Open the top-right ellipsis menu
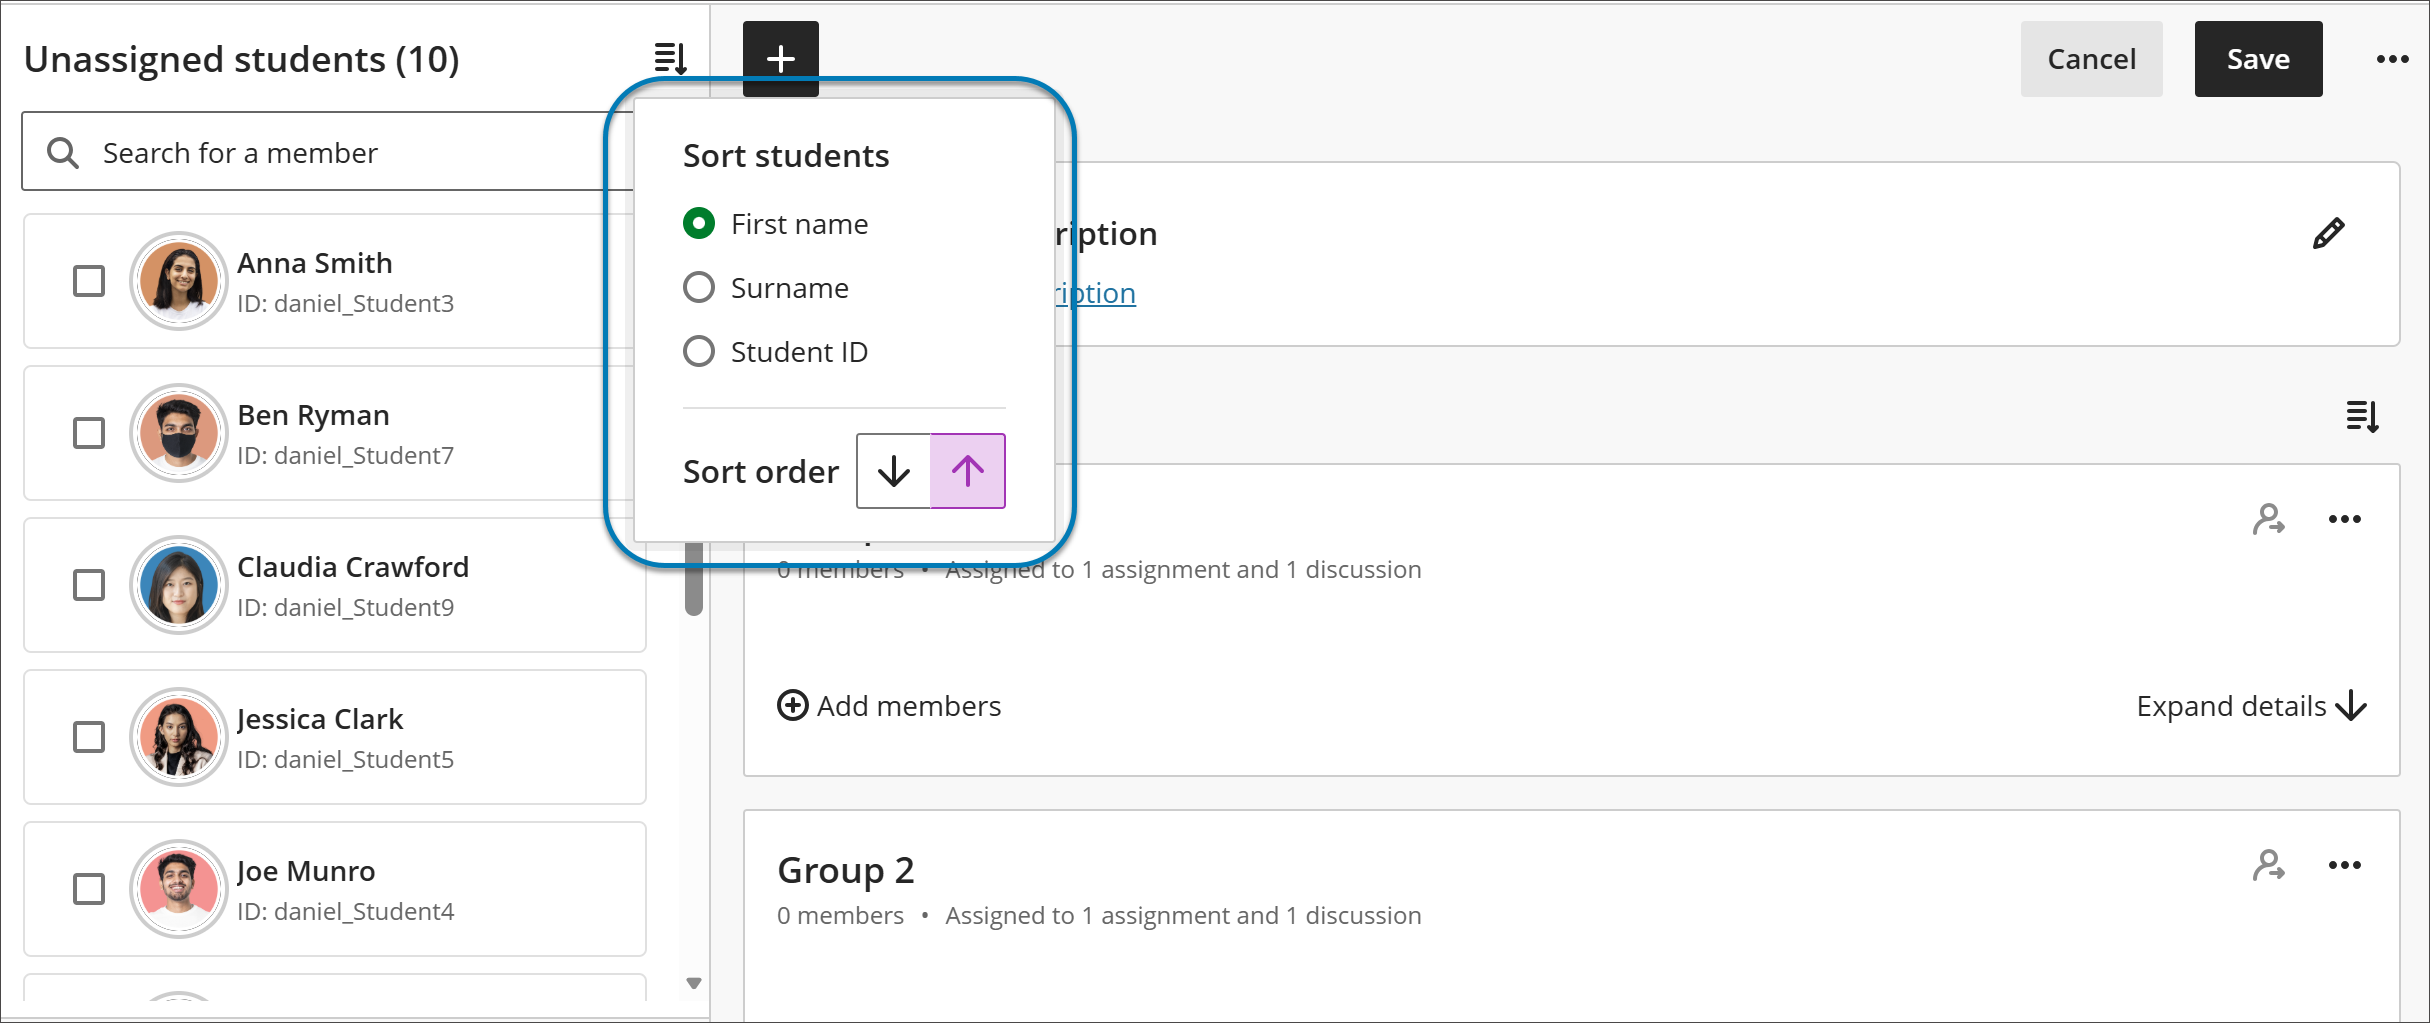 [2392, 58]
